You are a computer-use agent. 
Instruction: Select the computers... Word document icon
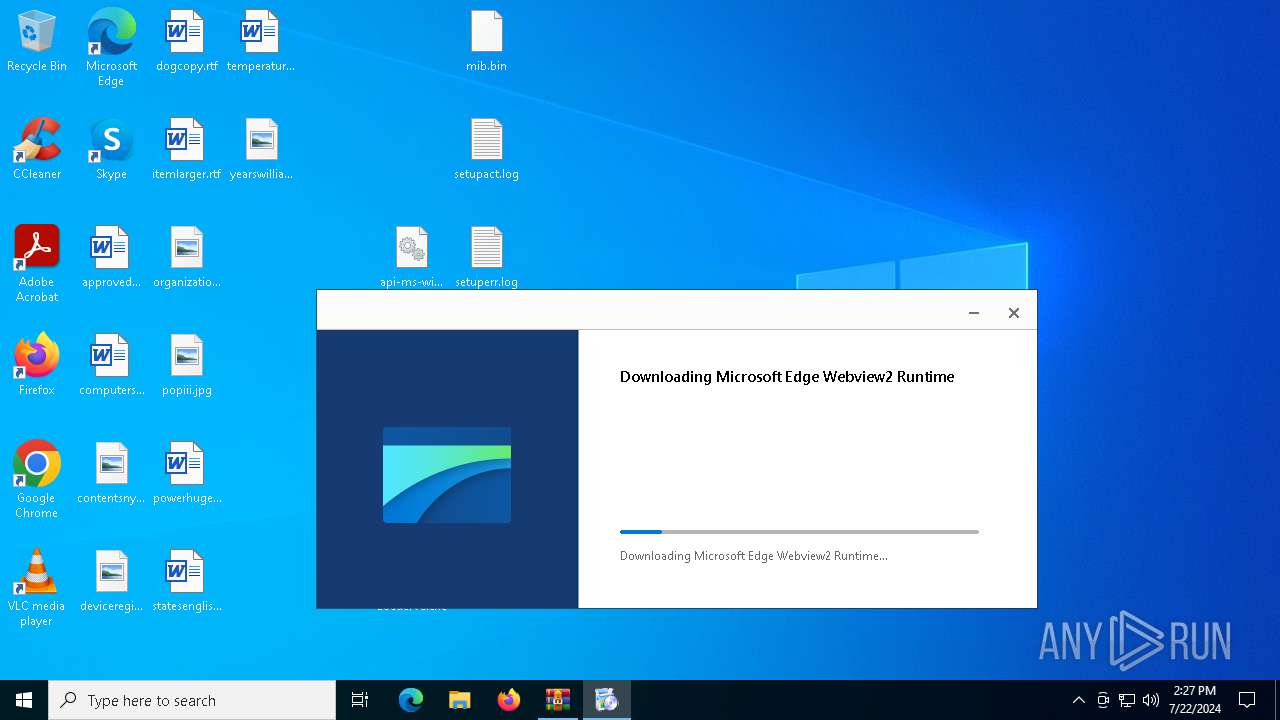(x=111, y=366)
